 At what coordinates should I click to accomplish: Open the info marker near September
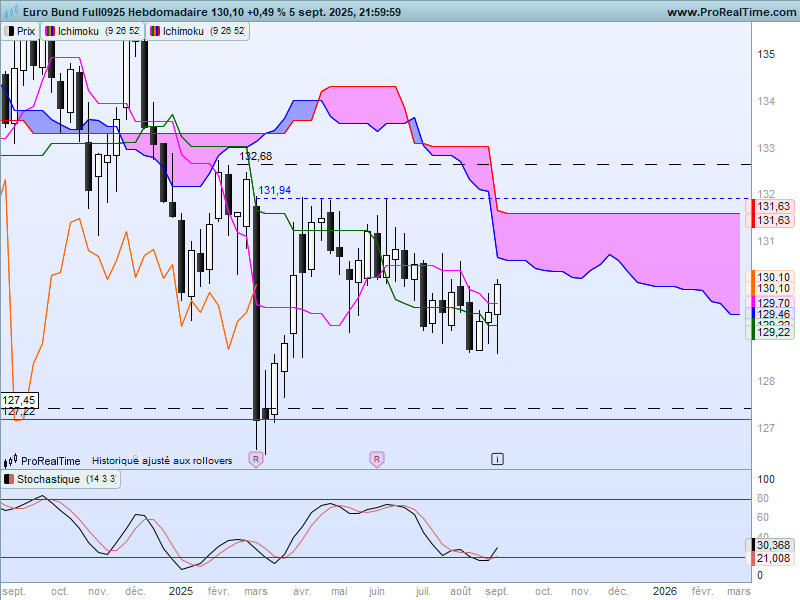[x=497, y=459]
